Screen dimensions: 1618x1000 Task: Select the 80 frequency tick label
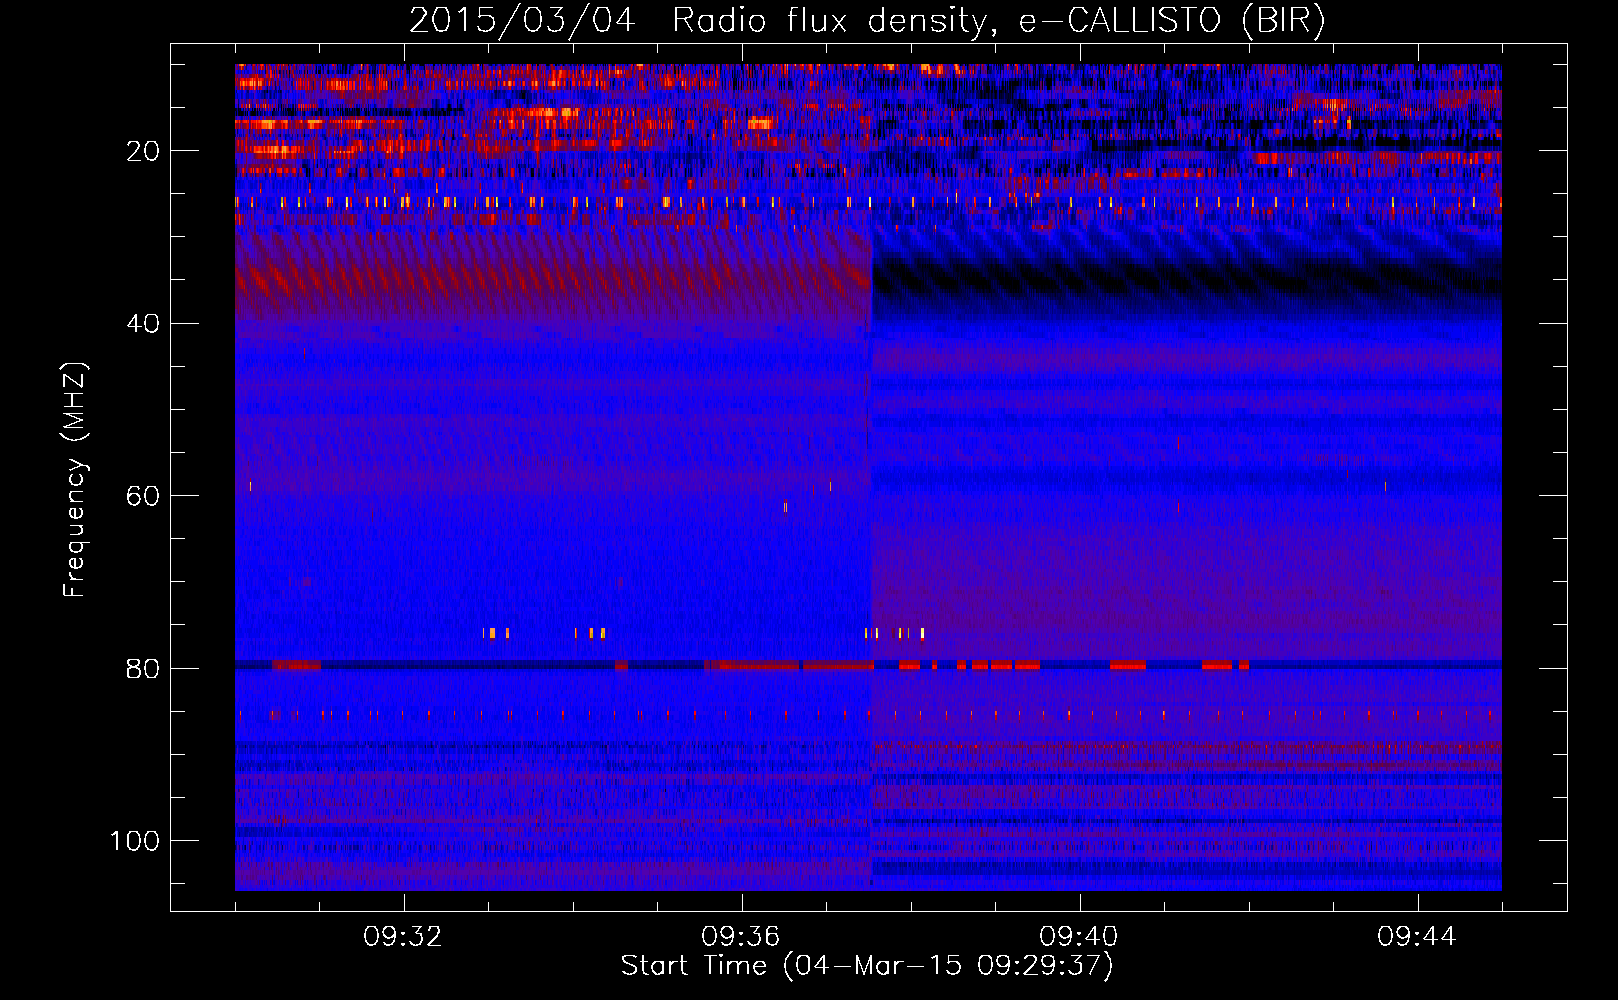click(x=143, y=668)
